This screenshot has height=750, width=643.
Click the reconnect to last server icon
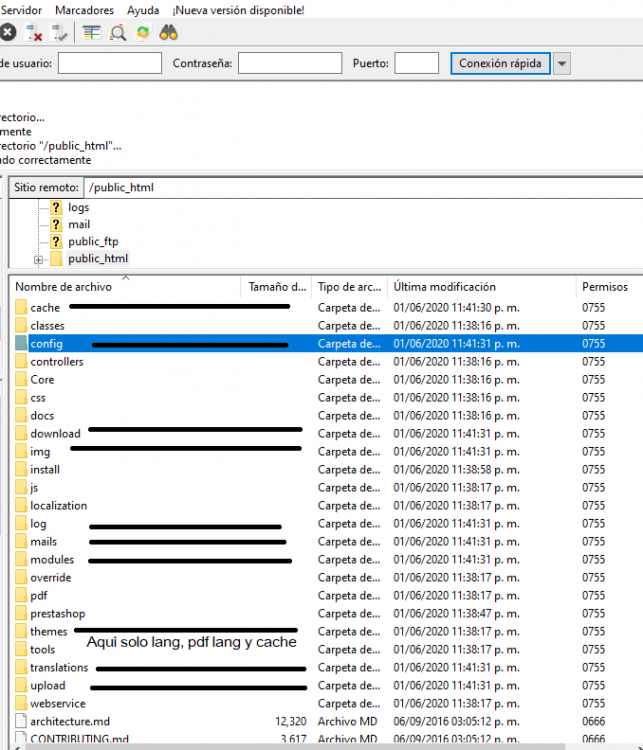(60, 32)
